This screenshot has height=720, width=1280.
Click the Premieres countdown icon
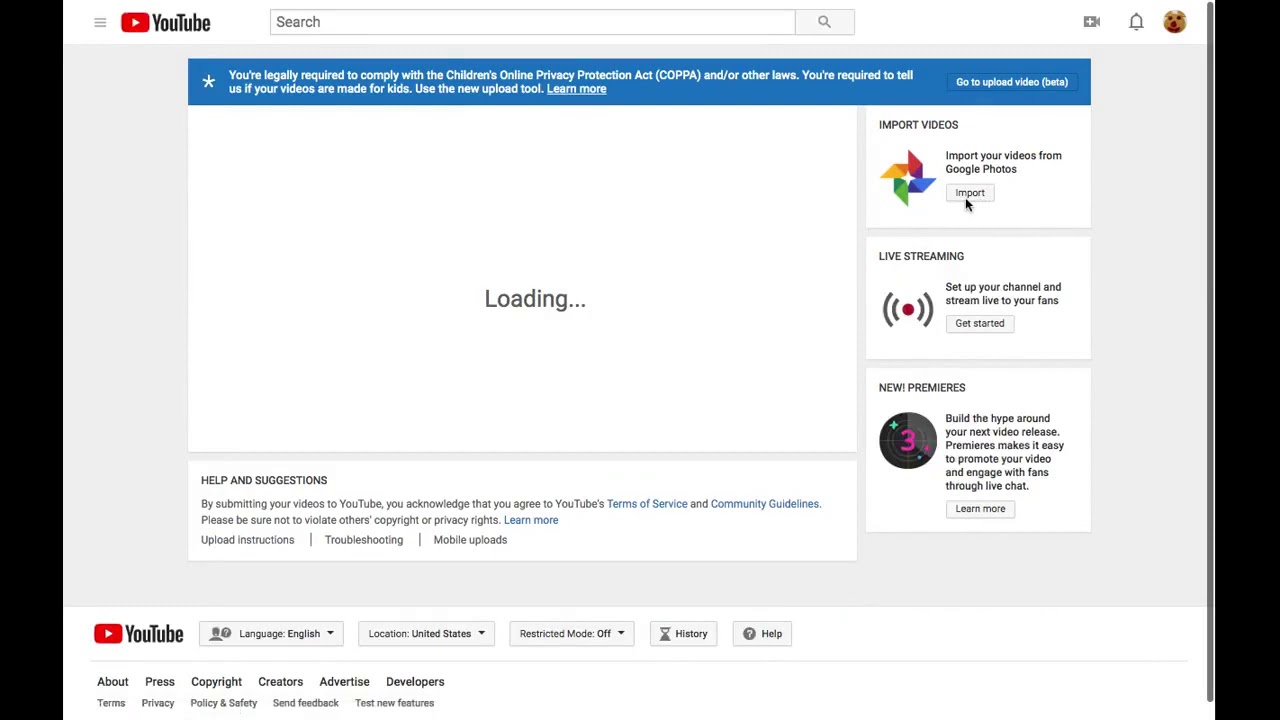tap(908, 440)
